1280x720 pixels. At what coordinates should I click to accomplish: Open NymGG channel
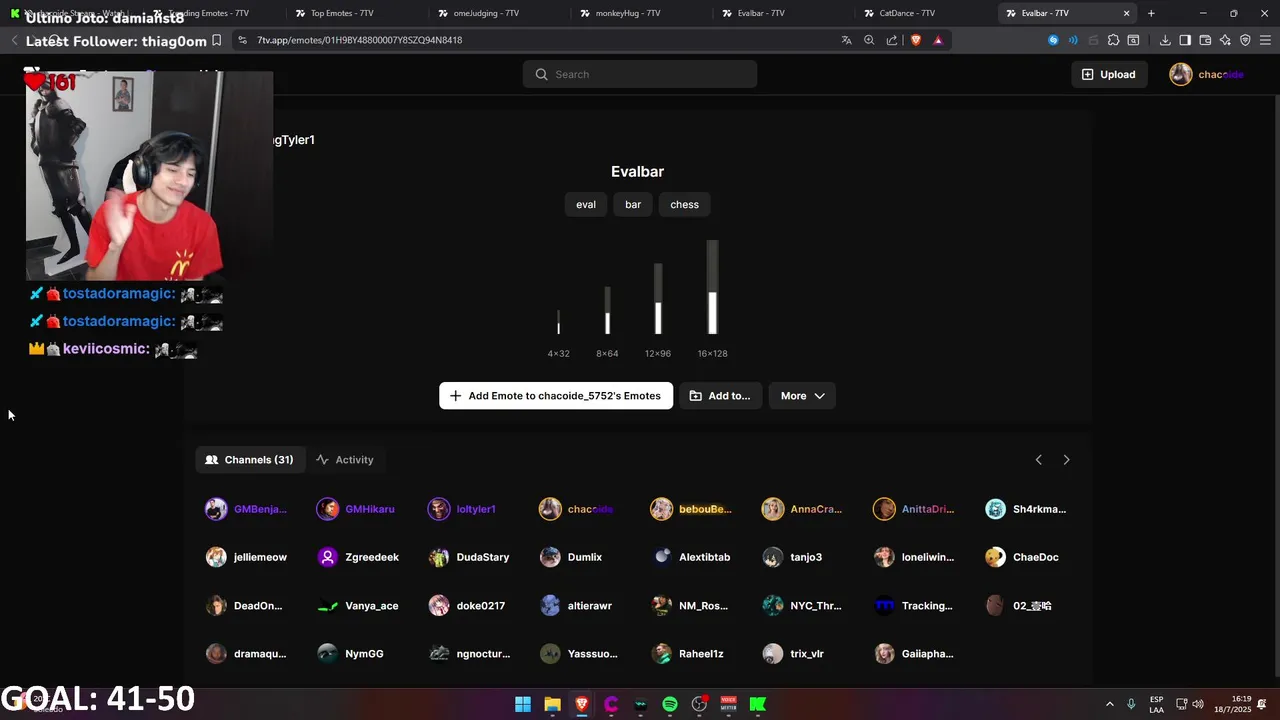click(350, 654)
